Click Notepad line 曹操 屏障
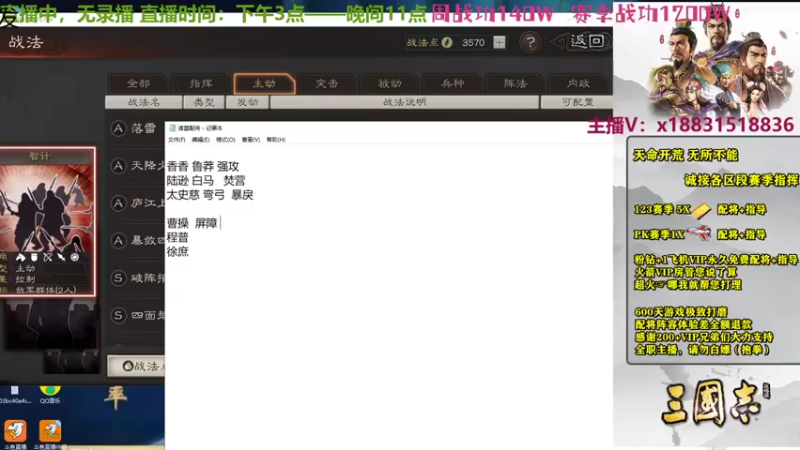This screenshot has width=800, height=450. tap(192, 223)
